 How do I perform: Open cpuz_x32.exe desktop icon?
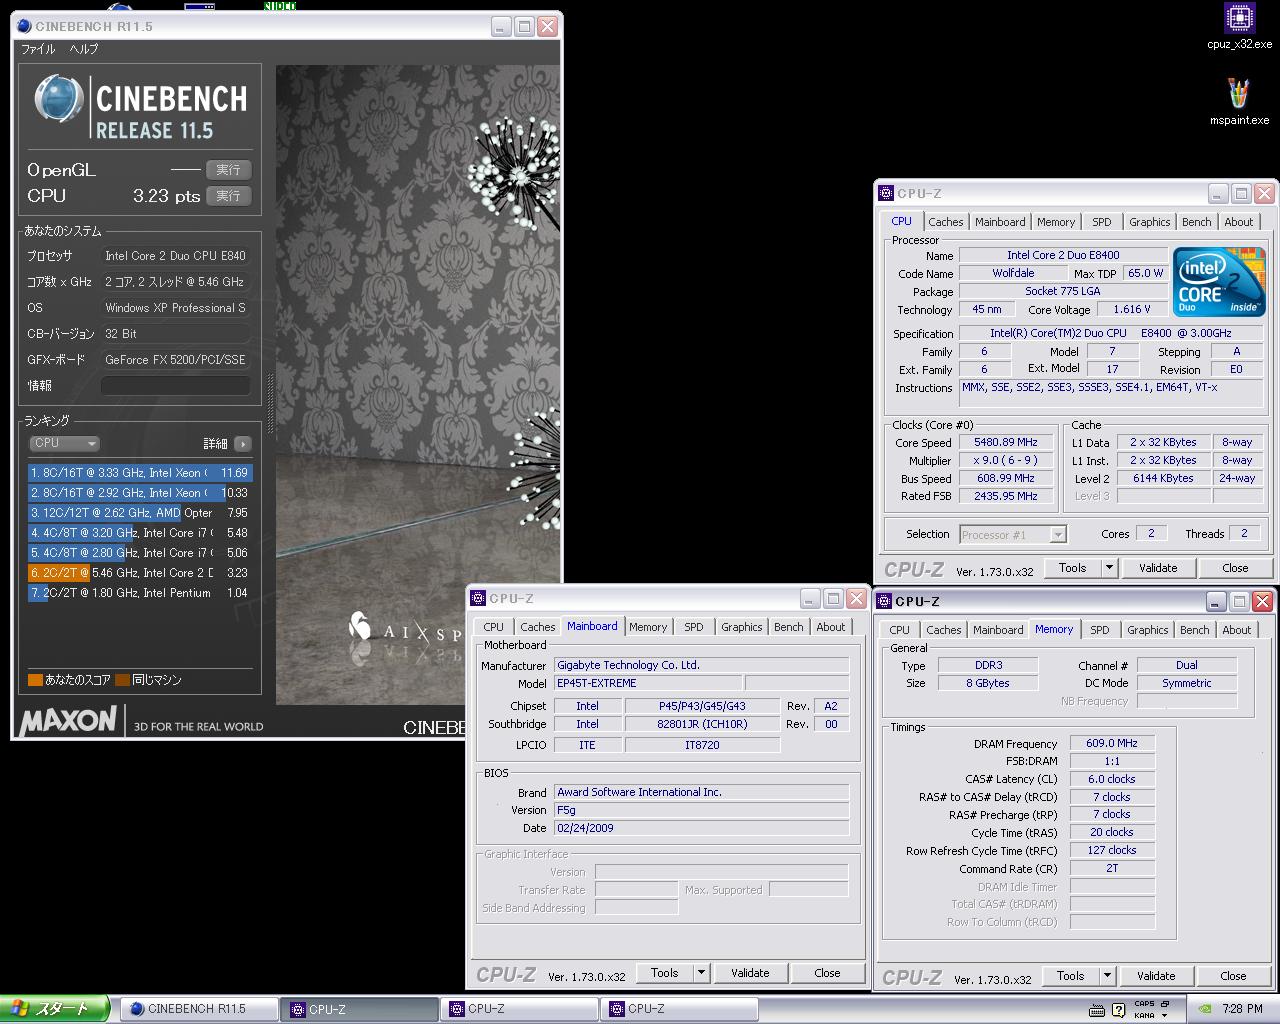1240,26
